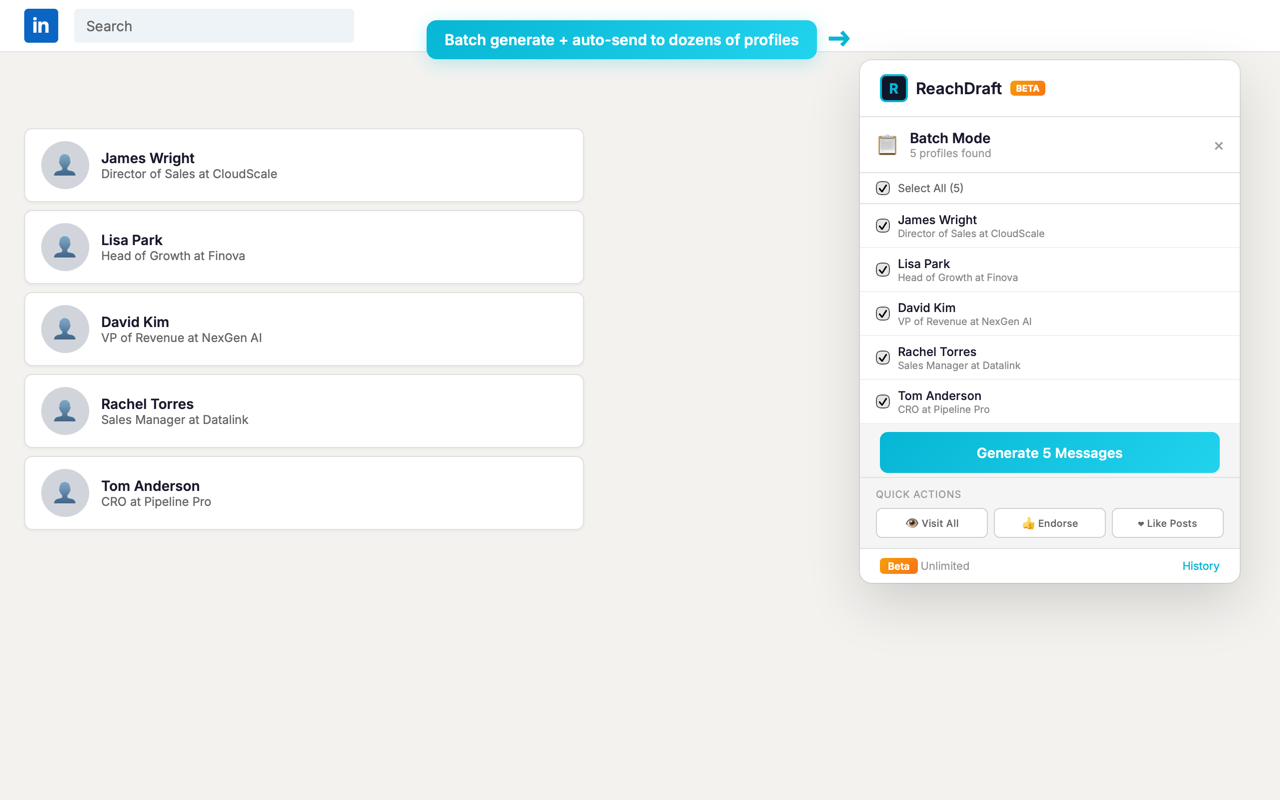
Task: Open David Kim name in search results
Action: (135, 322)
